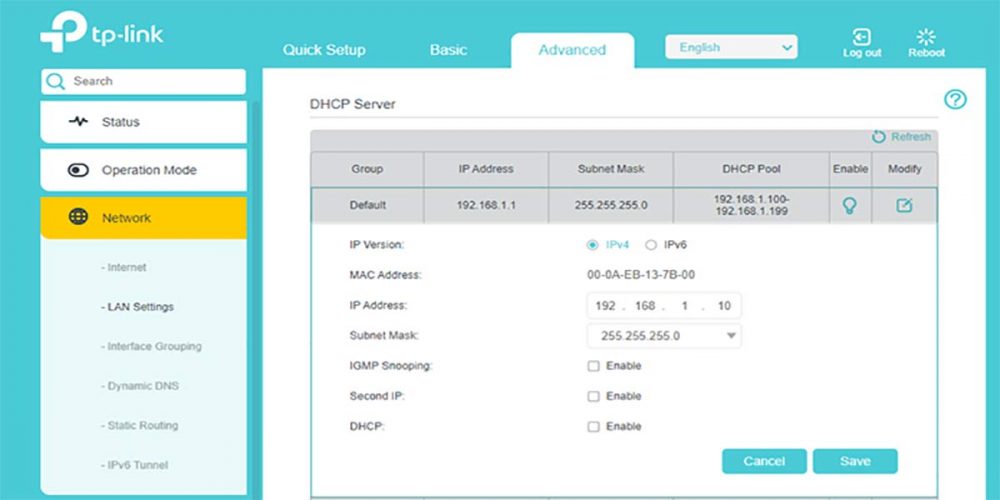Switch to the Quick Setup tab
Viewport: 1000px width, 500px height.
(324, 50)
